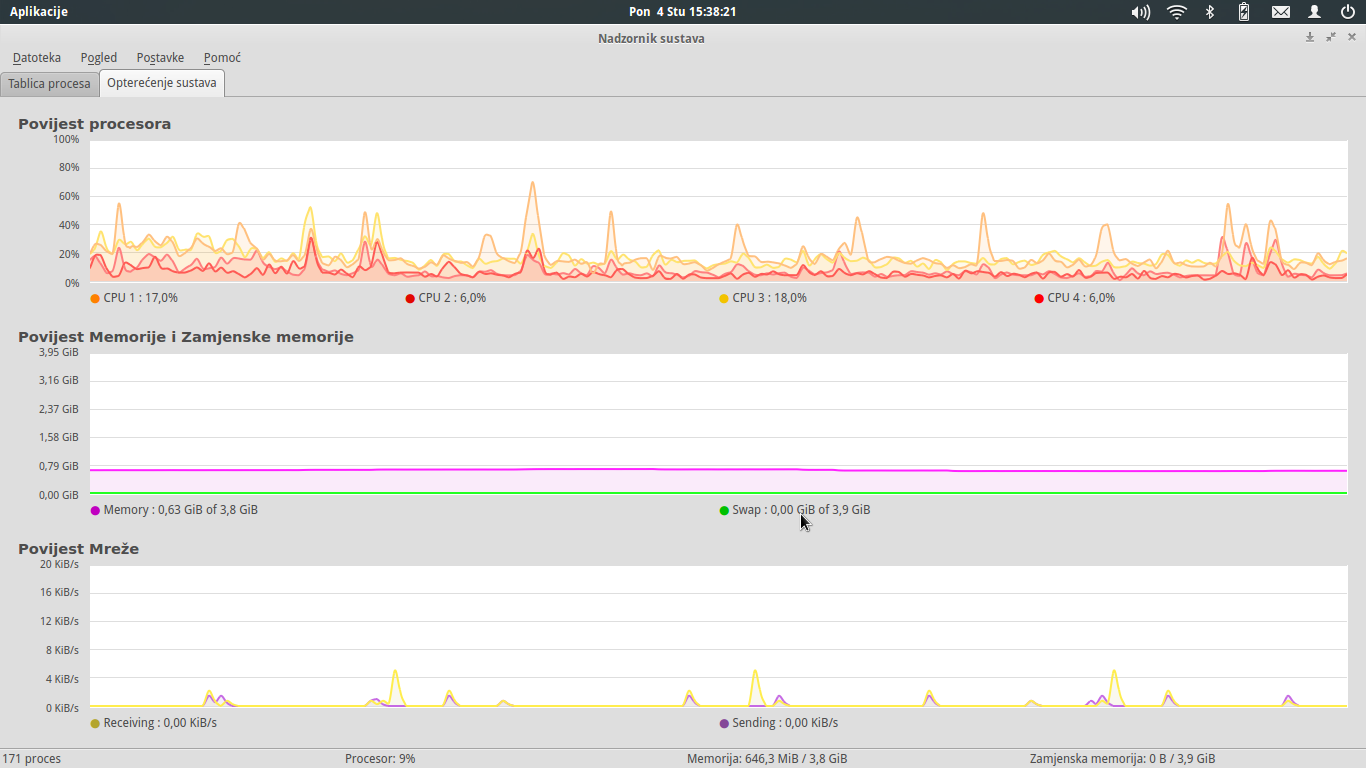Click the Aplikacije launcher button
The height and width of the screenshot is (768, 1366).
[39, 12]
